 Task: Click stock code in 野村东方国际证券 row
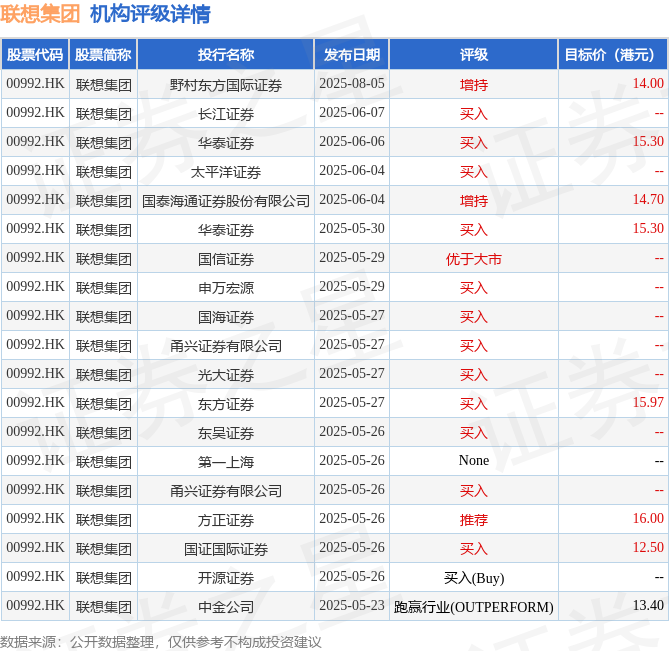(x=35, y=84)
